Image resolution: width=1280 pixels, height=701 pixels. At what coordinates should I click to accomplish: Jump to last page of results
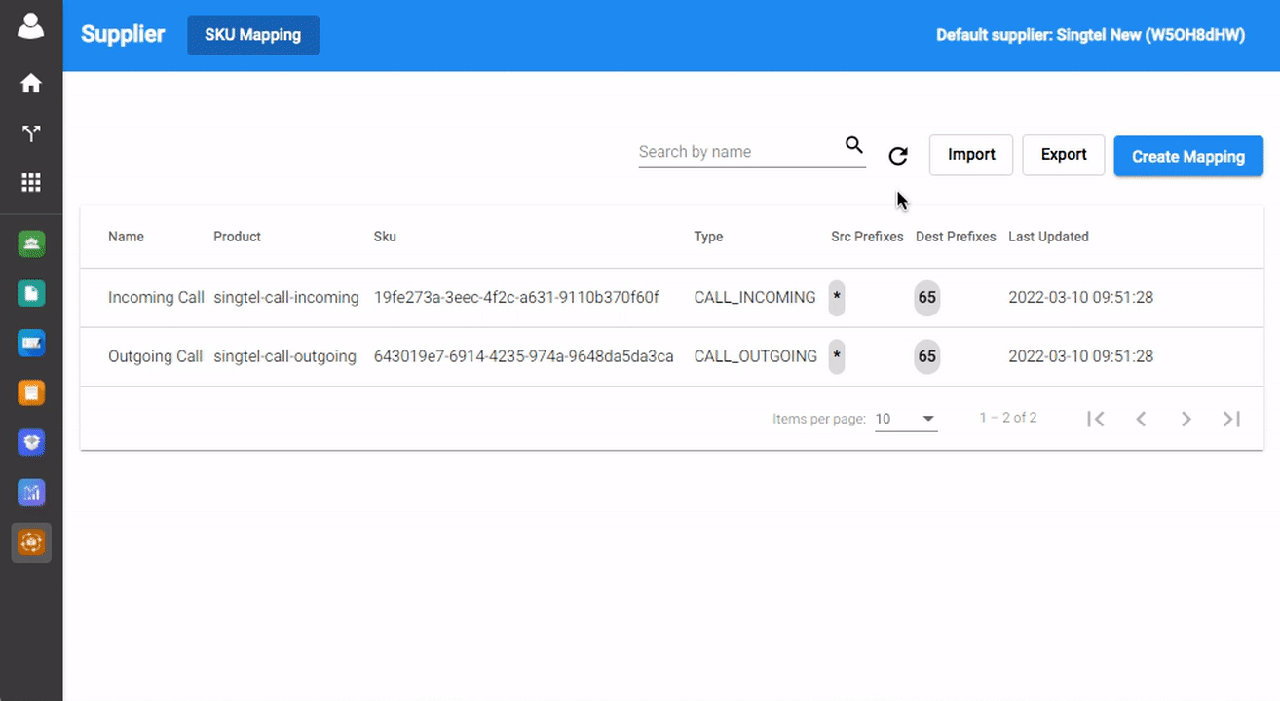click(1232, 419)
